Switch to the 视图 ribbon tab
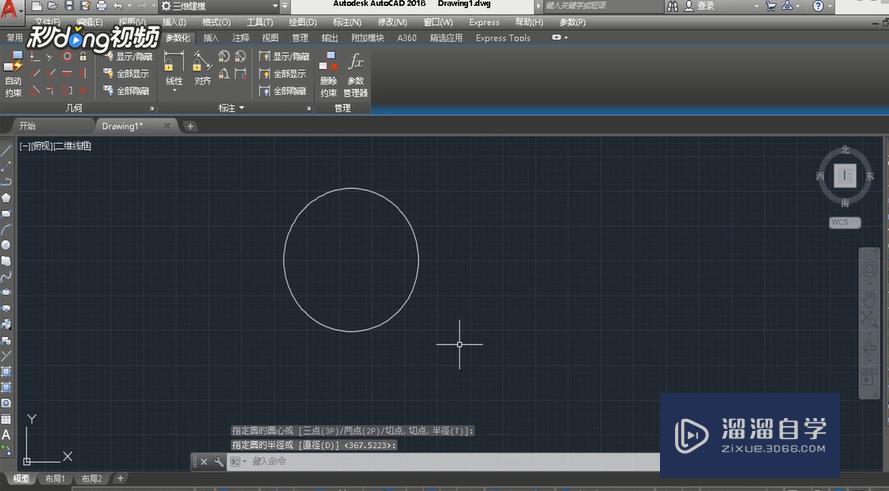The width and height of the screenshot is (889, 491). (x=270, y=38)
